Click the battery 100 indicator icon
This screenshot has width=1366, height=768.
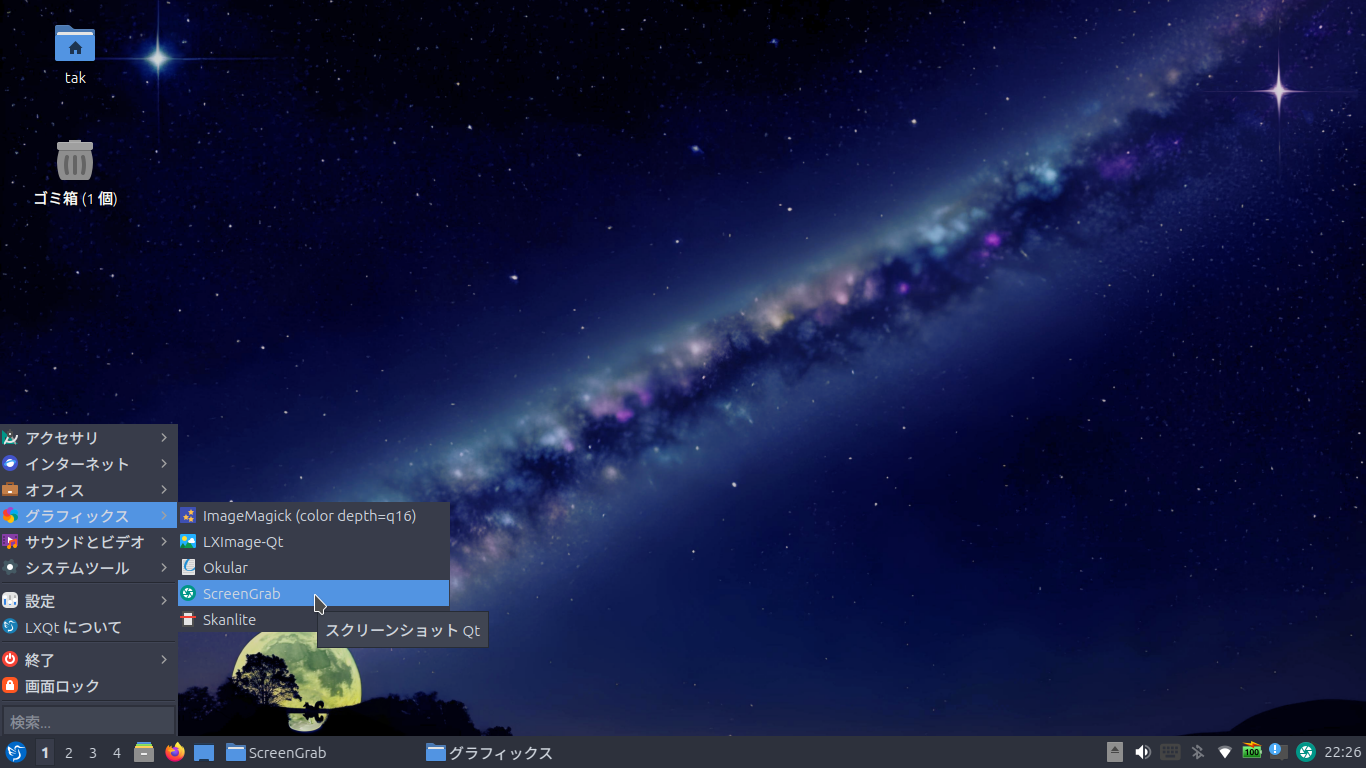pyautogui.click(x=1251, y=752)
